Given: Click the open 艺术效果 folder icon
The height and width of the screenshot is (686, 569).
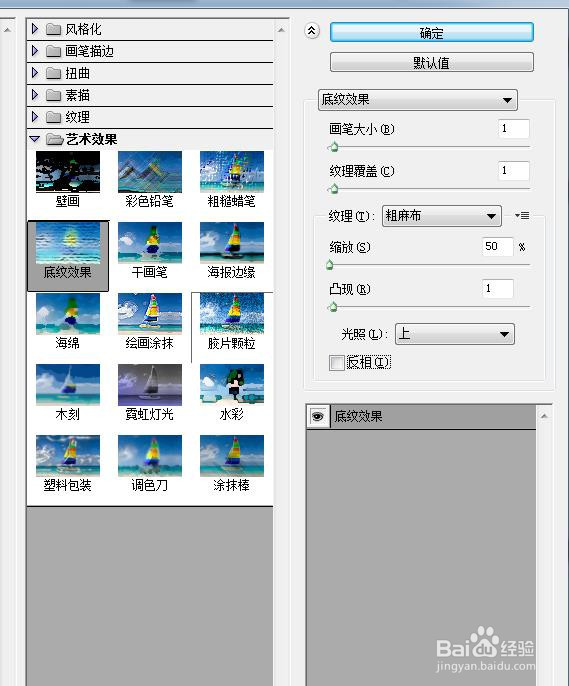Looking at the screenshot, I should pyautogui.click(x=54, y=140).
